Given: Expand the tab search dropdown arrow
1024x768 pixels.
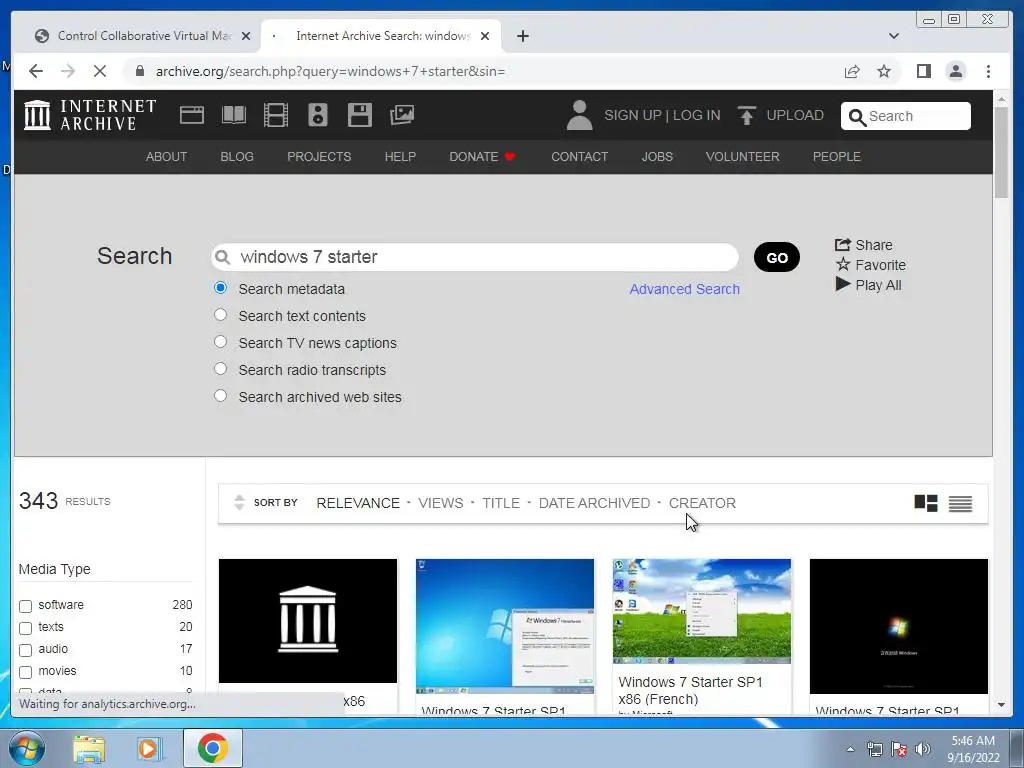Looking at the screenshot, I should tap(894, 36).
